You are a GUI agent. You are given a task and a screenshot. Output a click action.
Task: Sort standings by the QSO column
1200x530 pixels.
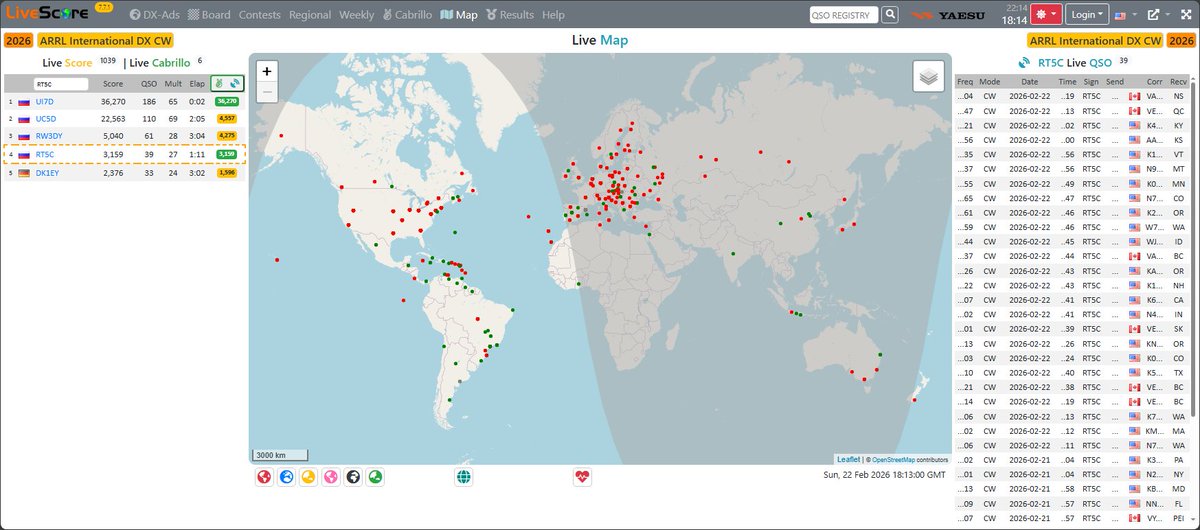pos(149,84)
